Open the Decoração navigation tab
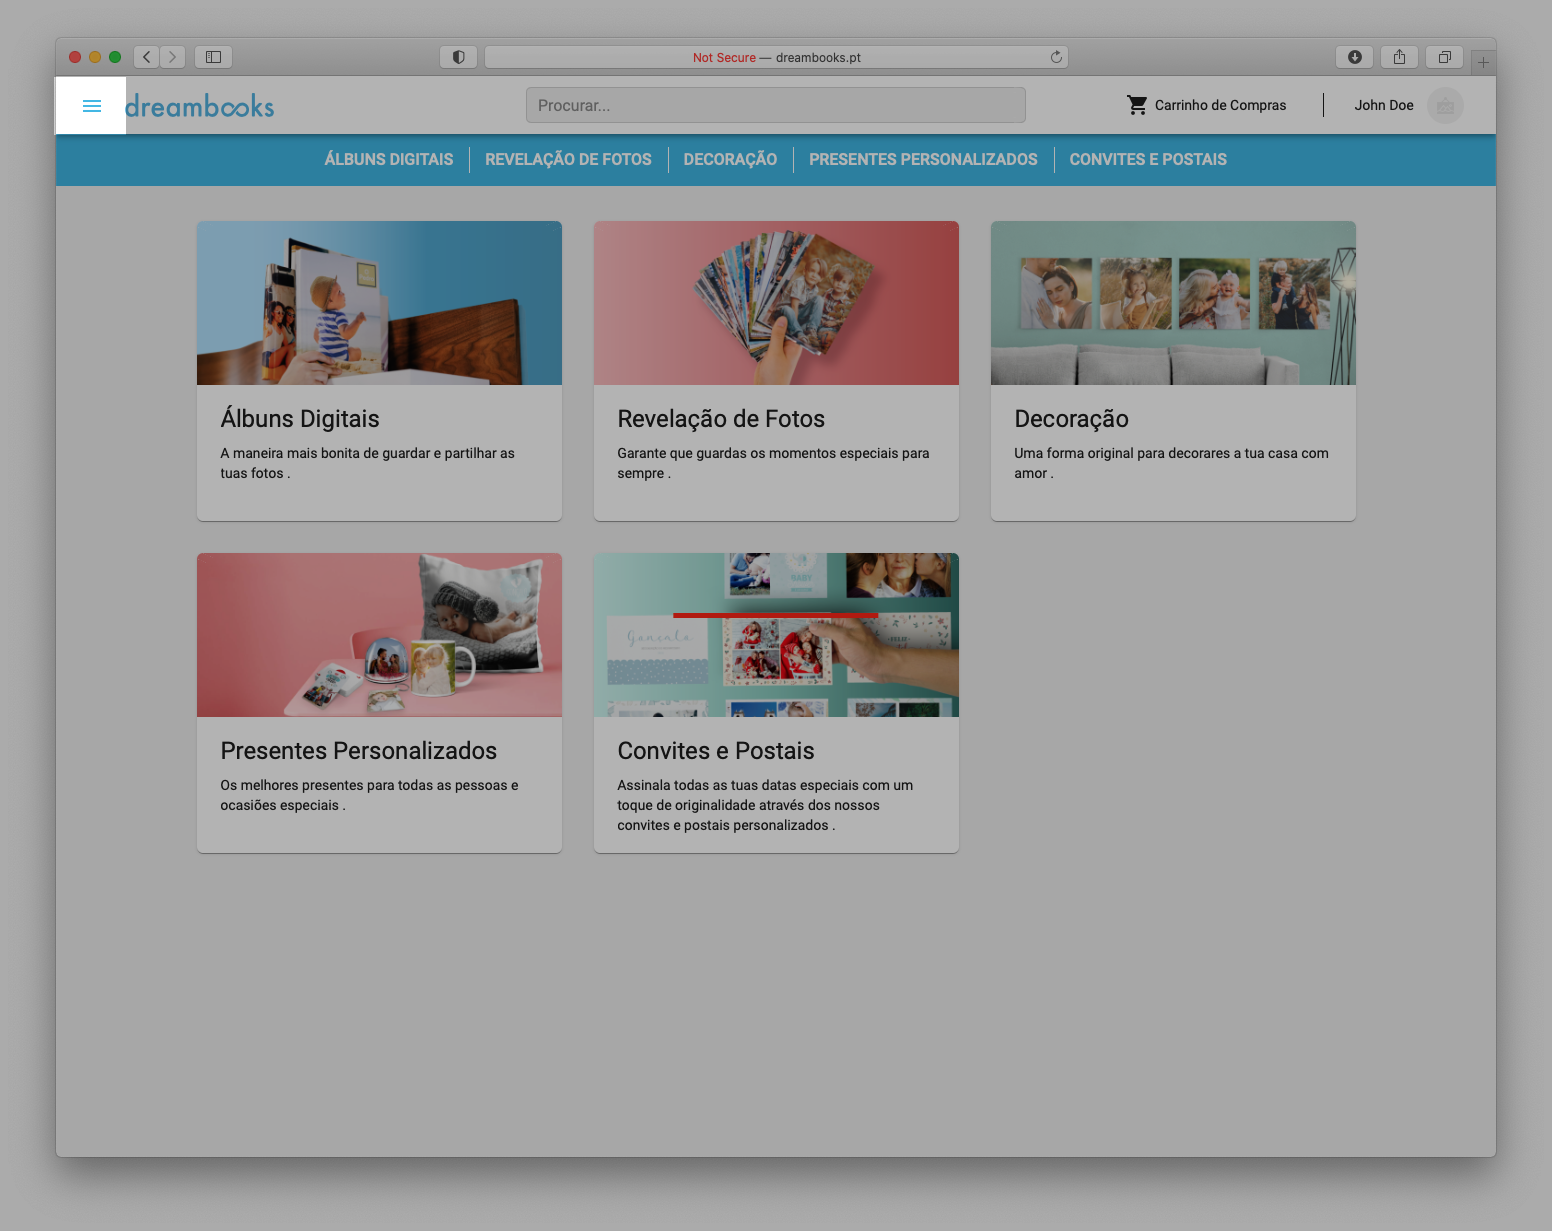The width and height of the screenshot is (1552, 1231). click(x=730, y=159)
